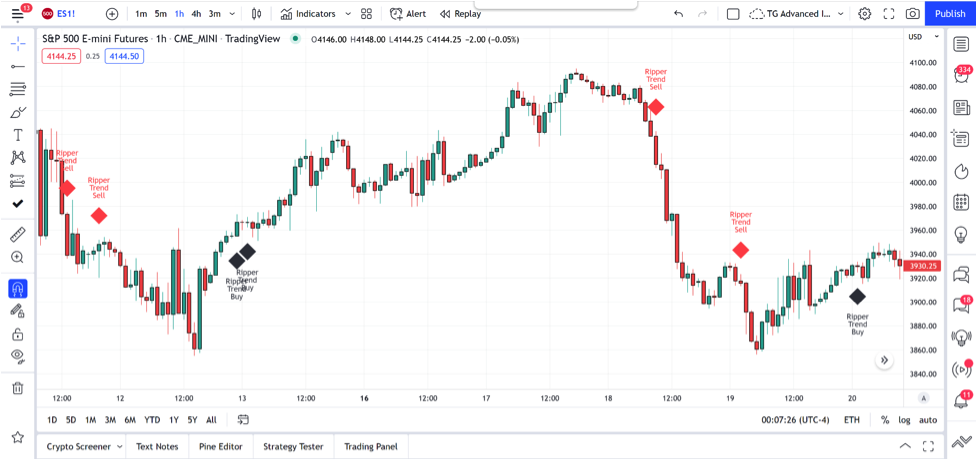Expand the time interval dropdown arrow
The height and width of the screenshot is (460, 977).
[x=233, y=14]
